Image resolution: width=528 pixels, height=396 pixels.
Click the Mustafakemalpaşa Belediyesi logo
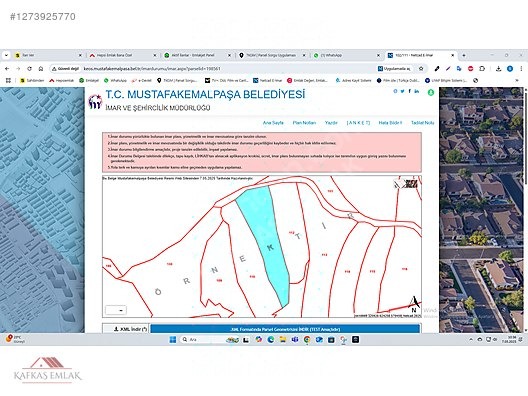tap(95, 102)
